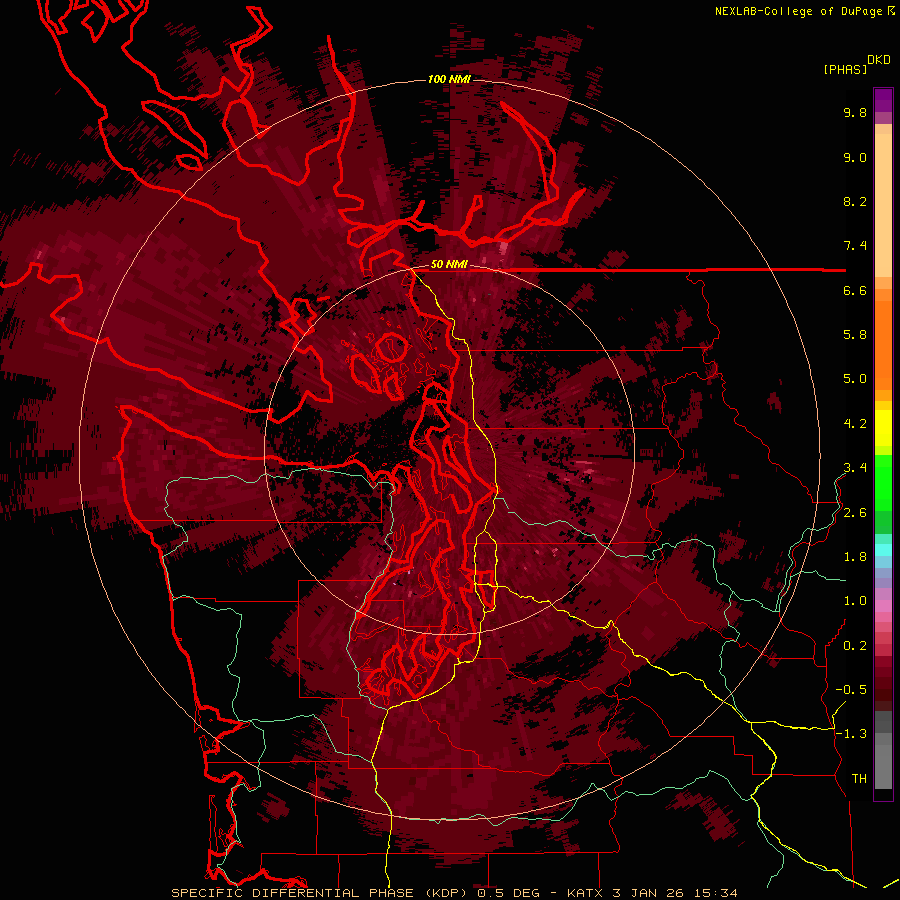
Task: Pick the gray band at the color bar bottom
Action: [x=883, y=761]
